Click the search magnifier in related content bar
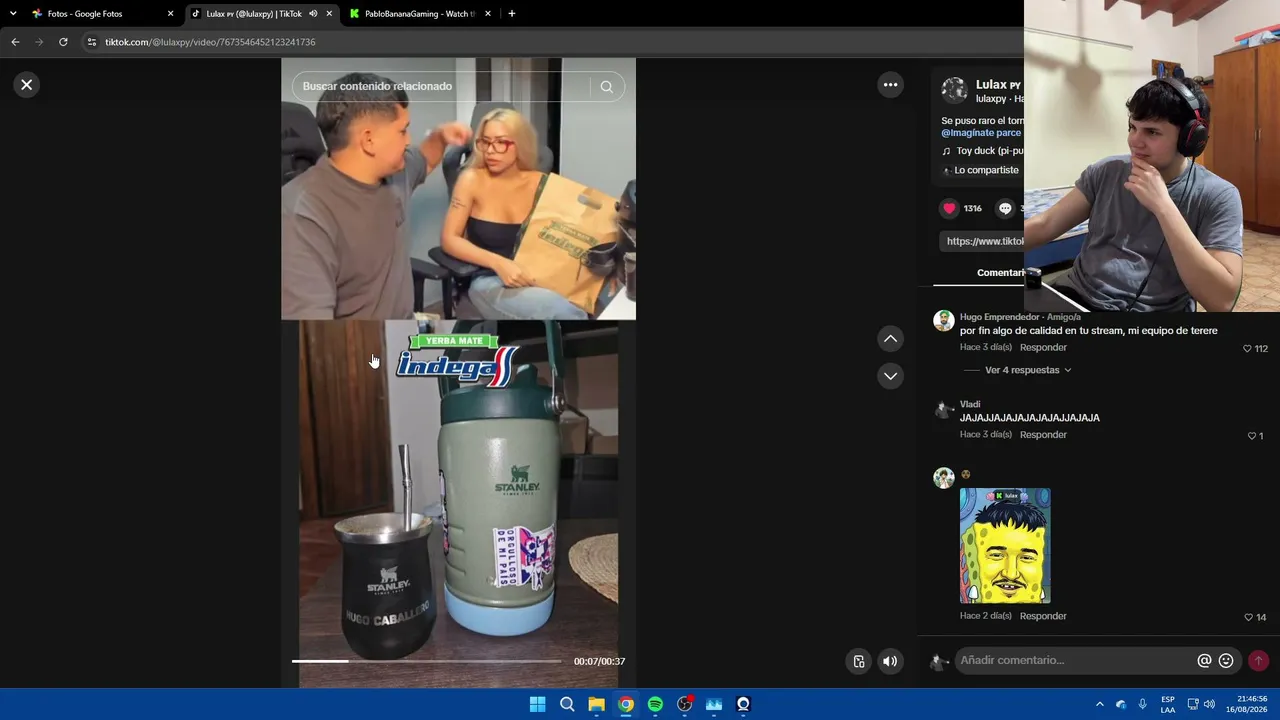The image size is (1280, 720). [606, 86]
